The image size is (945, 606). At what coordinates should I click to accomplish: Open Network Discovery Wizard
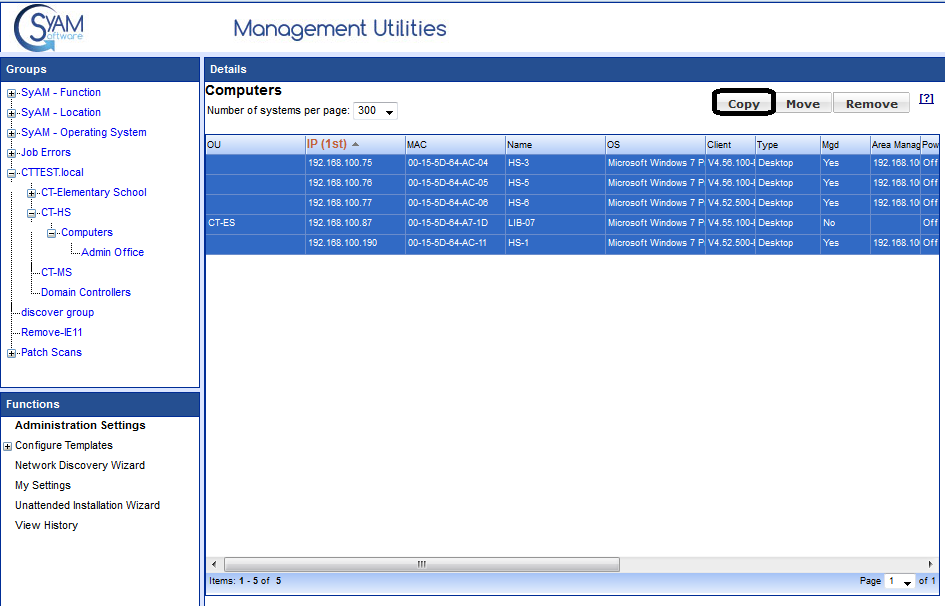coord(79,466)
